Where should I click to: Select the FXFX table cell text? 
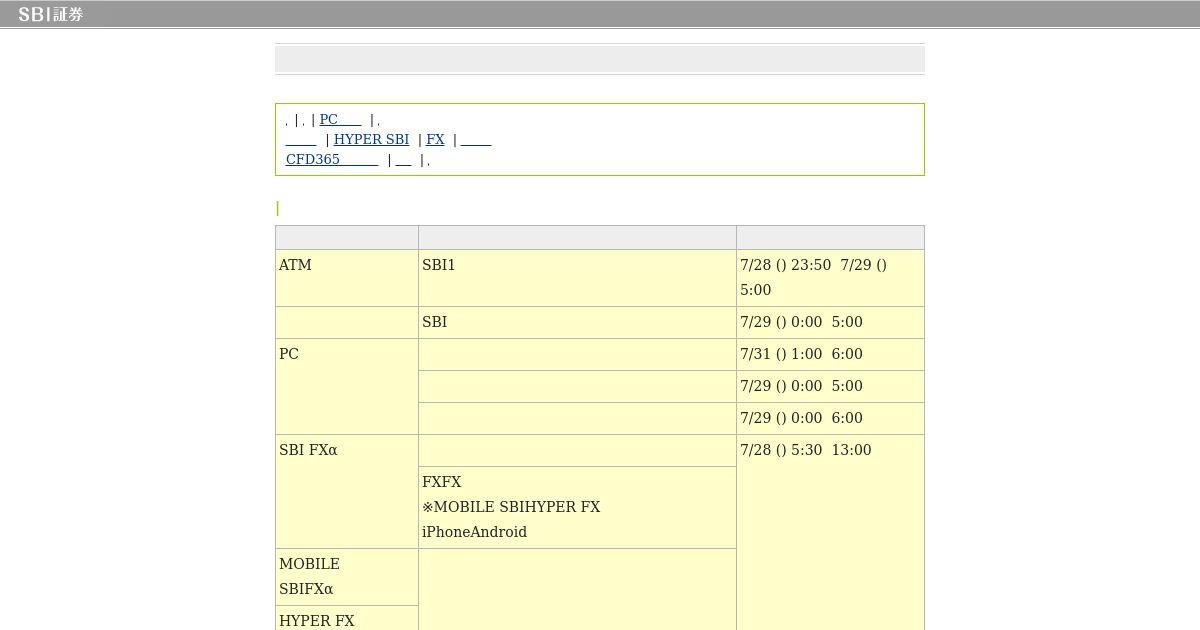click(x=442, y=482)
